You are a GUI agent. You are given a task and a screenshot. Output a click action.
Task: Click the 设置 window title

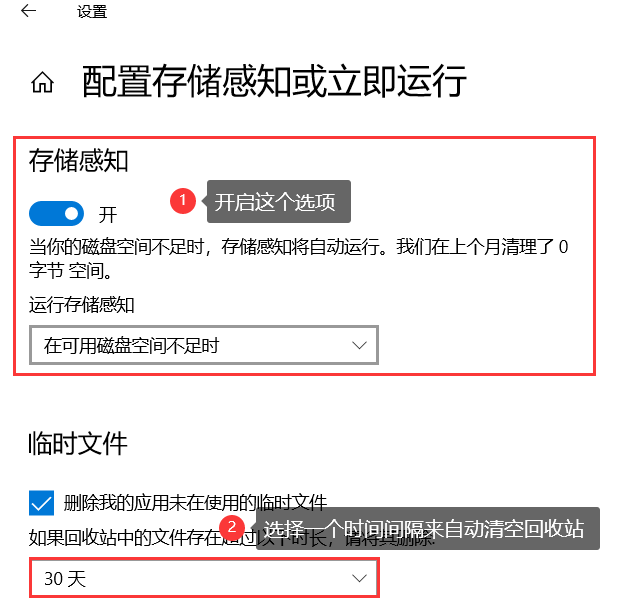coord(92,12)
